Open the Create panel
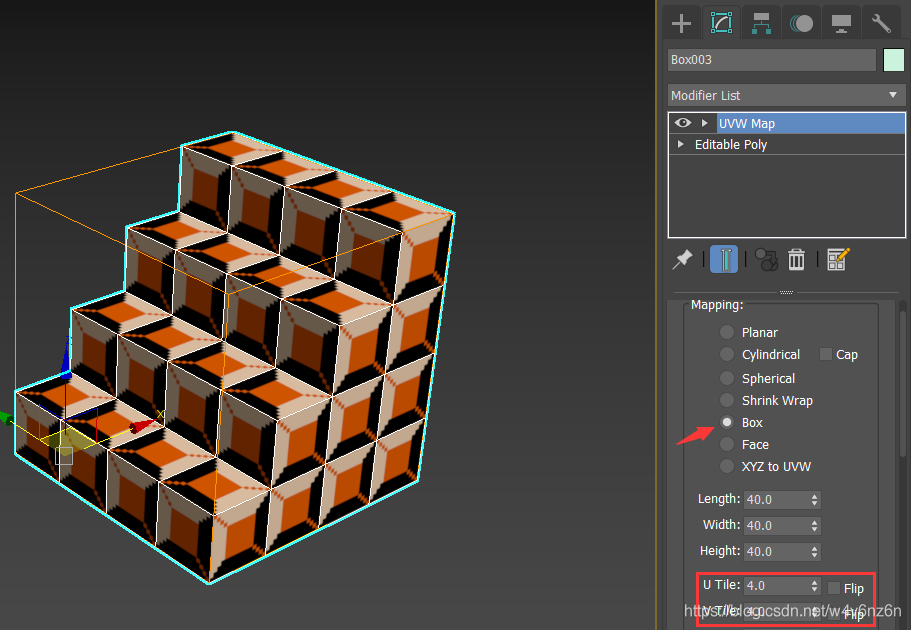Viewport: 911px width, 630px height. pyautogui.click(x=681, y=22)
